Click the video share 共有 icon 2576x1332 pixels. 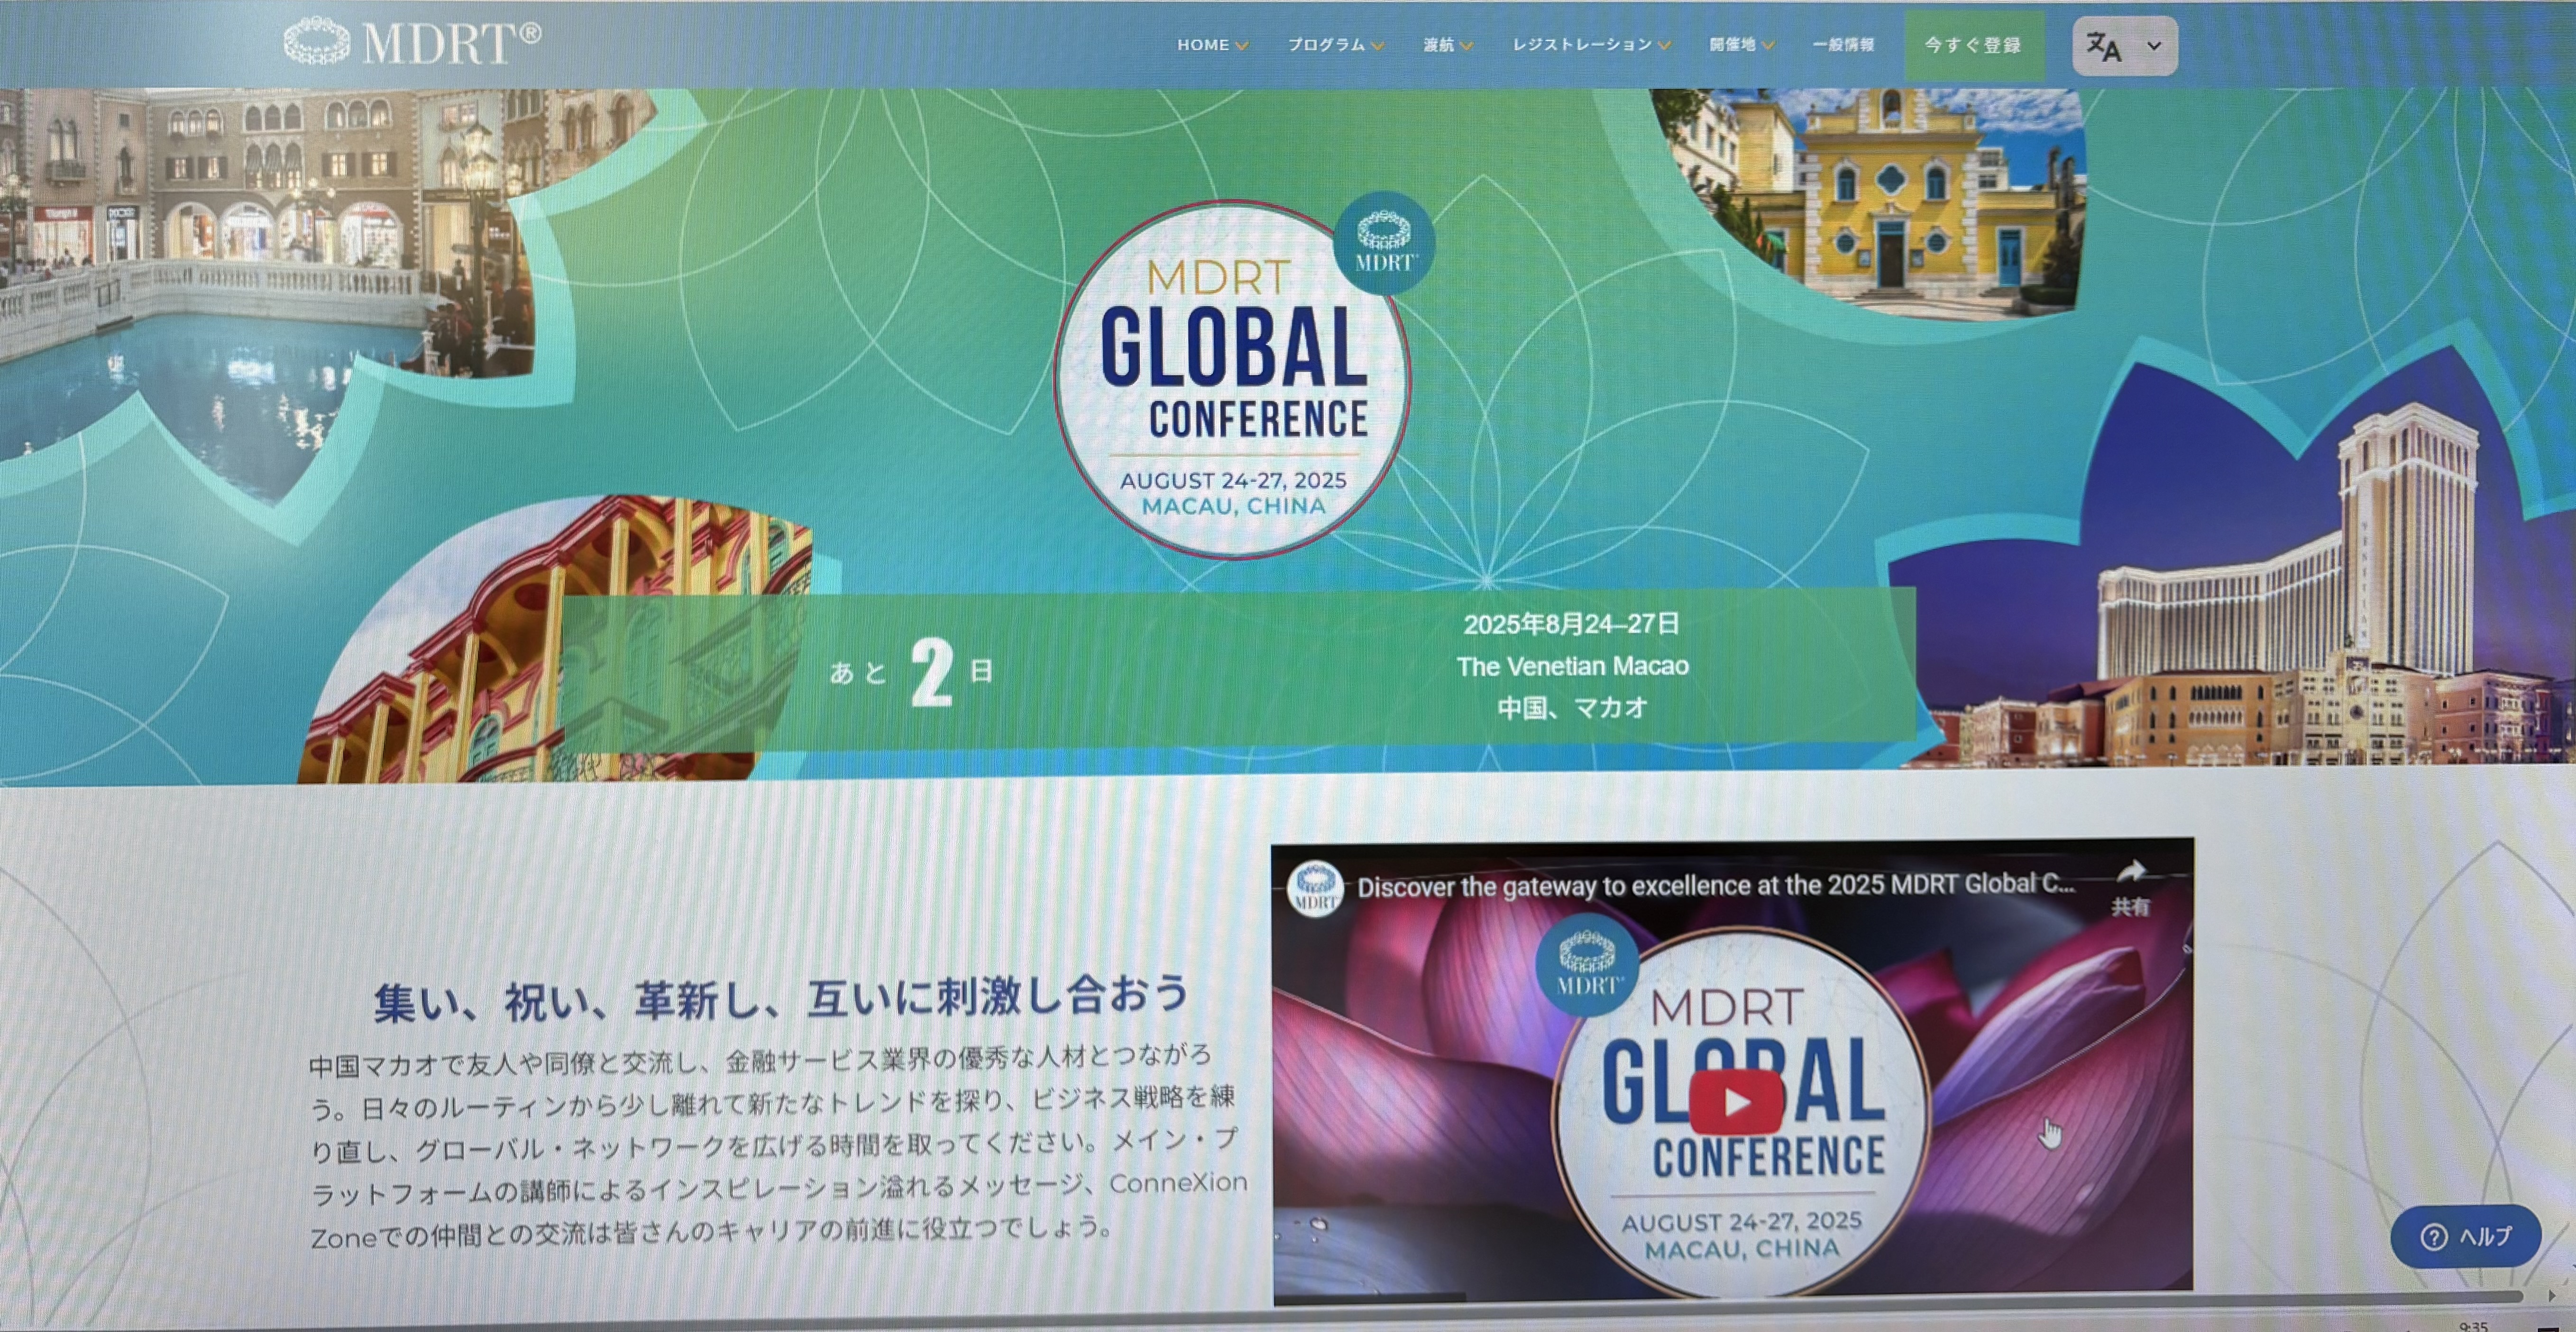pyautogui.click(x=2130, y=887)
